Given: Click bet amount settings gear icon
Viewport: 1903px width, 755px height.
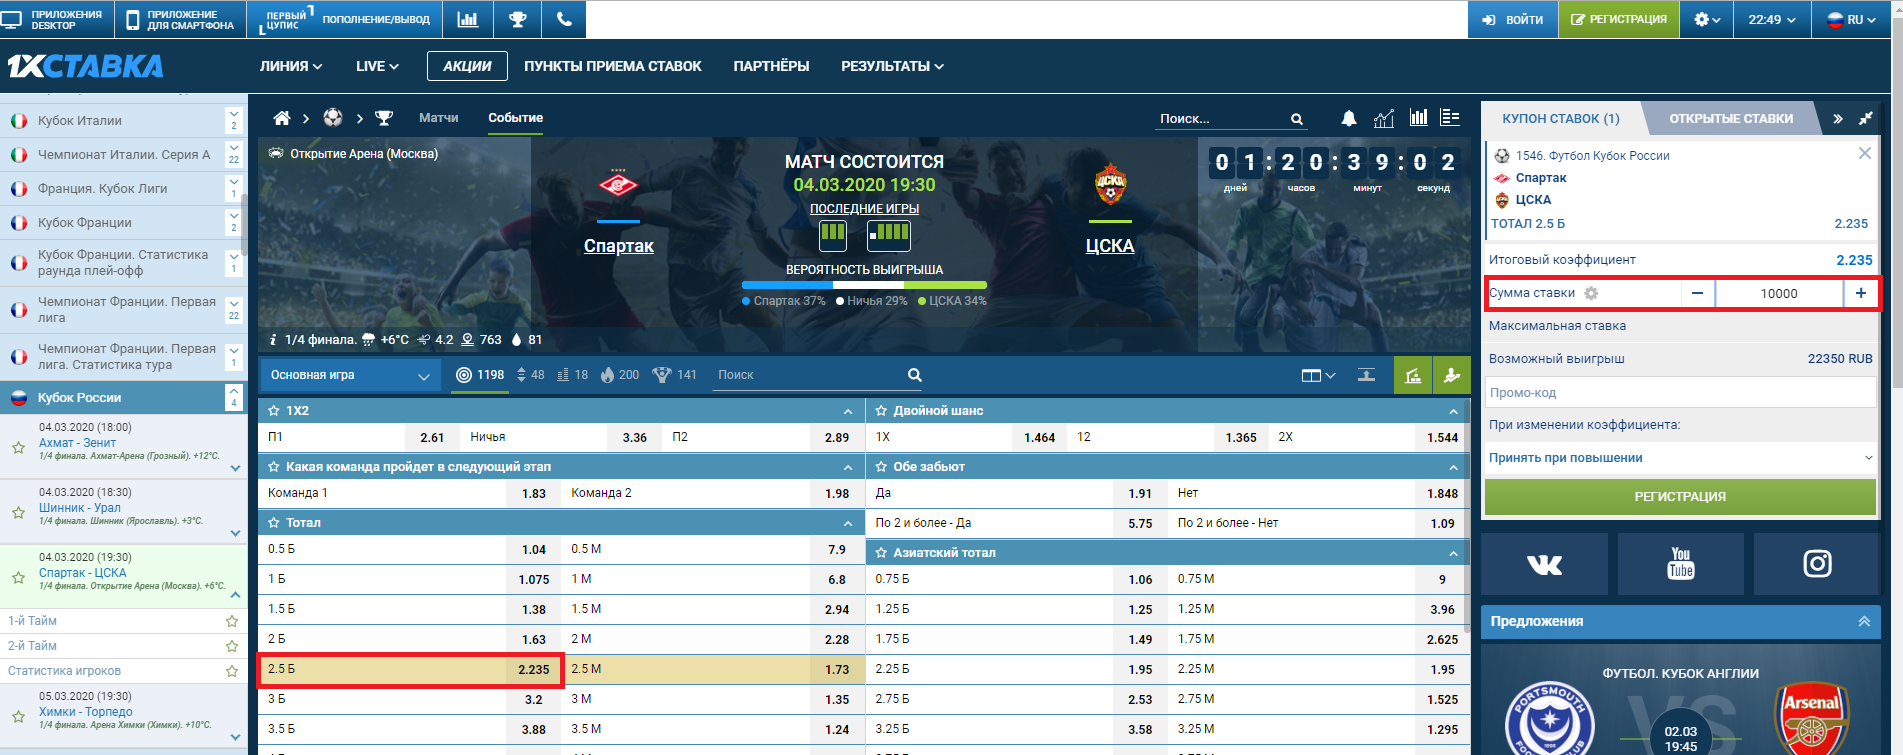Looking at the screenshot, I should point(1591,293).
